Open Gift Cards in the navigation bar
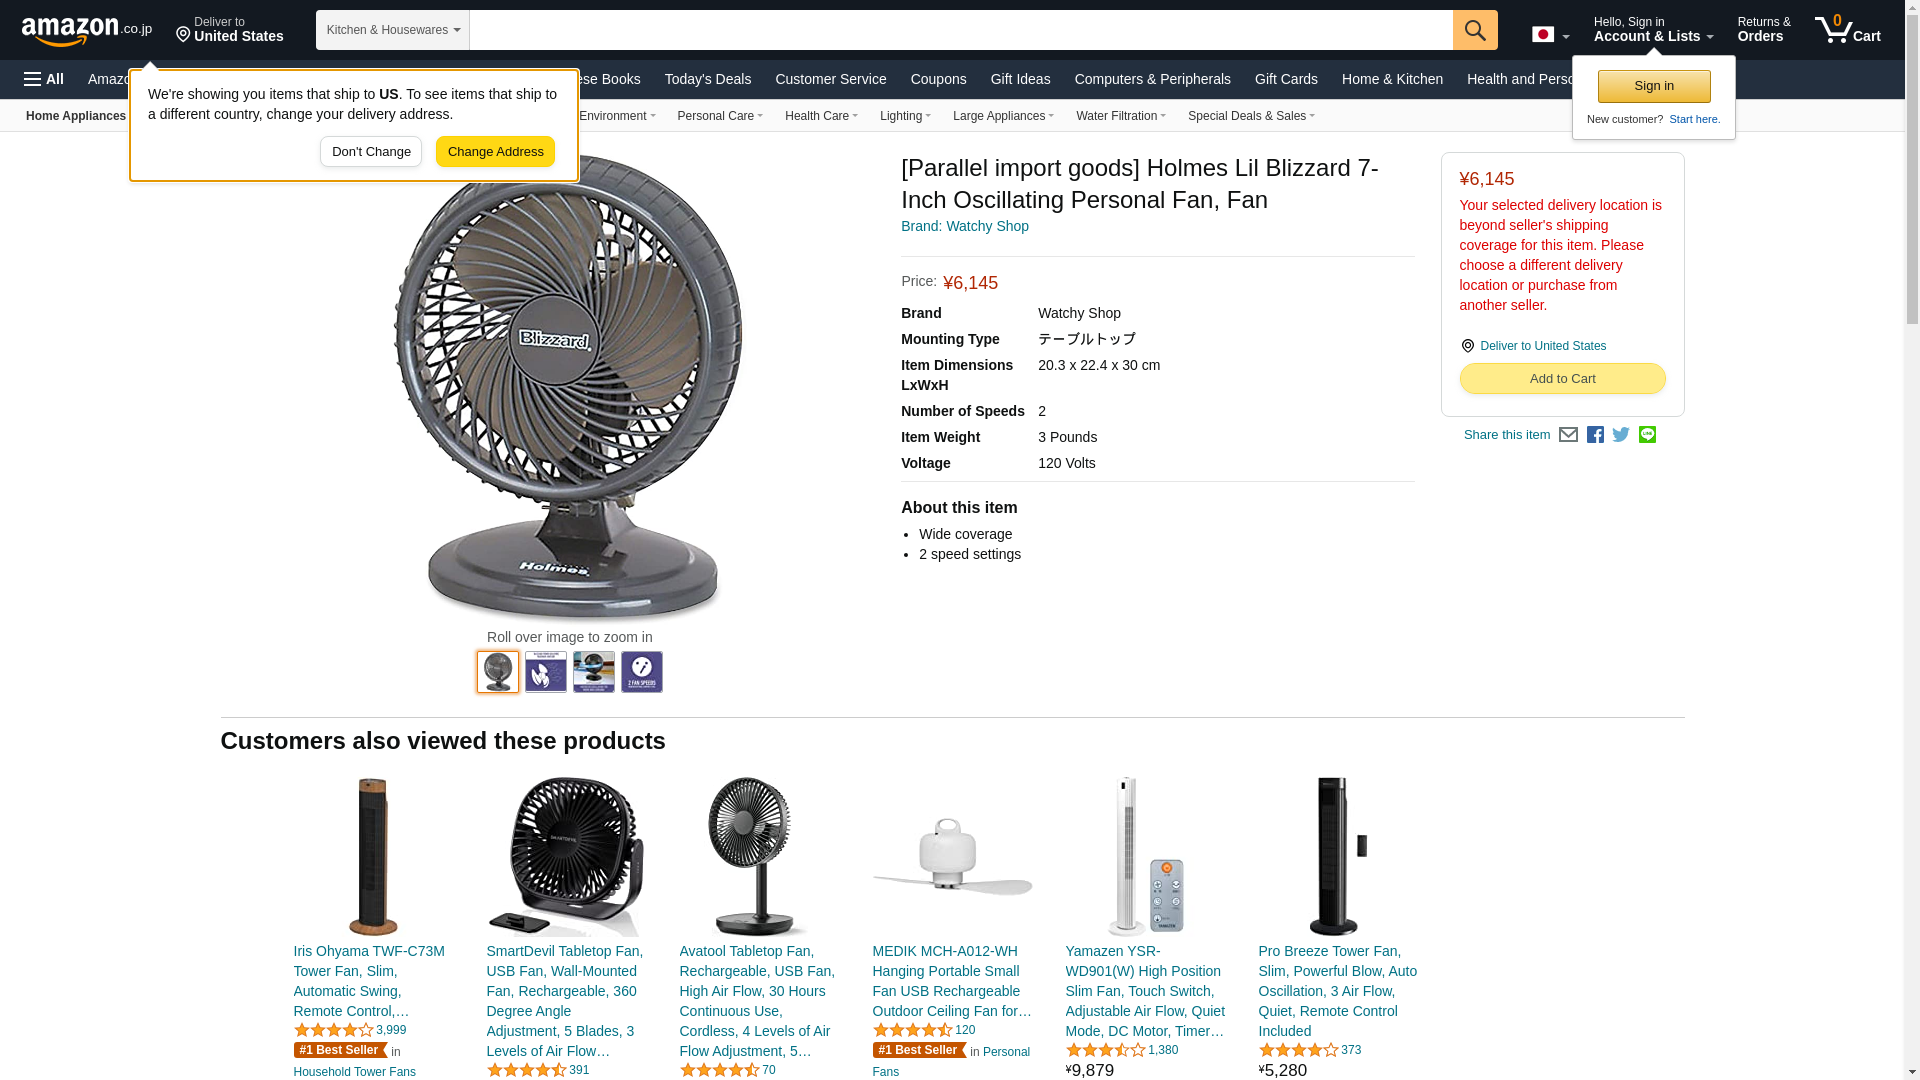 pos(1286,79)
